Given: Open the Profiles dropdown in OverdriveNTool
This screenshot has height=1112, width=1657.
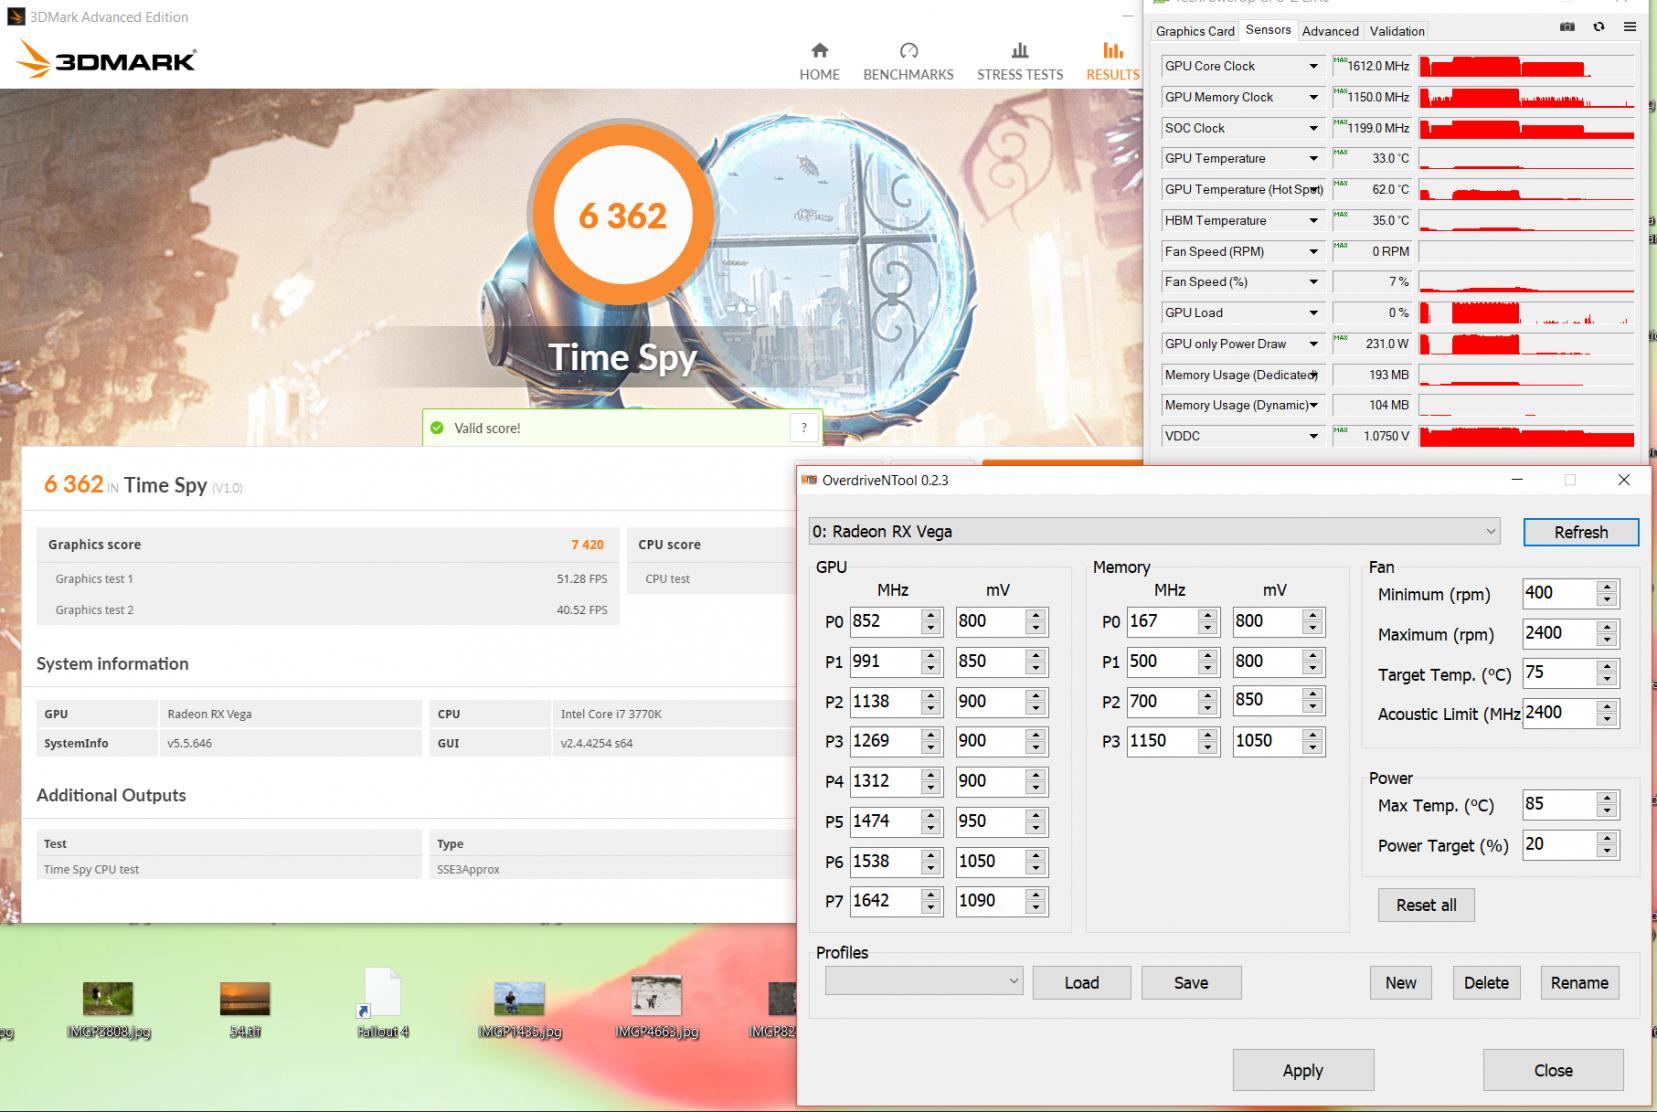Looking at the screenshot, I should pyautogui.click(x=923, y=981).
